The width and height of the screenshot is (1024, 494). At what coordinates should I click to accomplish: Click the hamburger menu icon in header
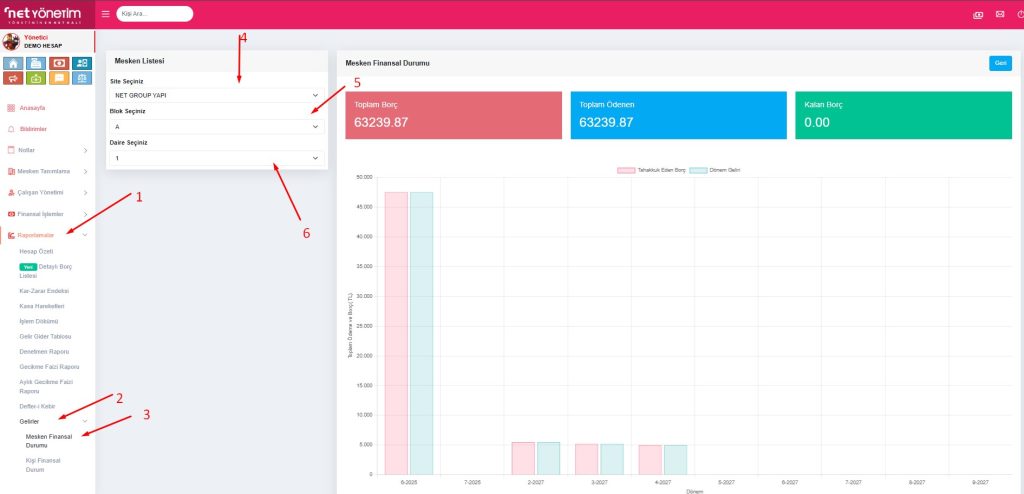tap(106, 14)
